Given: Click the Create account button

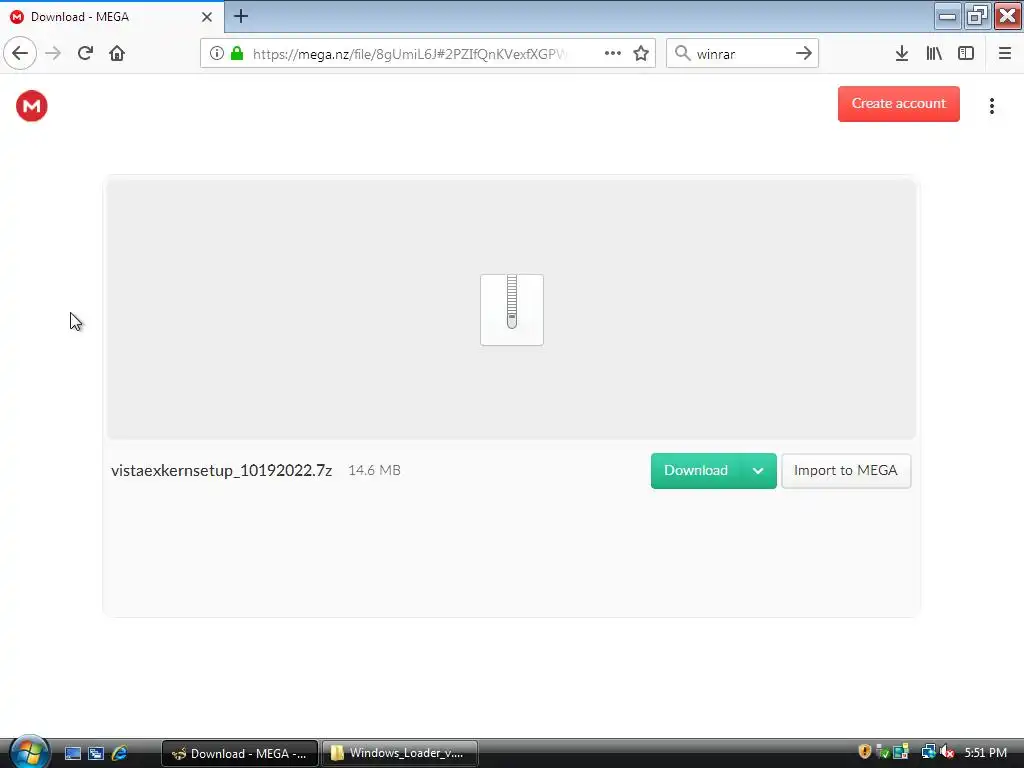Looking at the screenshot, I should point(899,104).
